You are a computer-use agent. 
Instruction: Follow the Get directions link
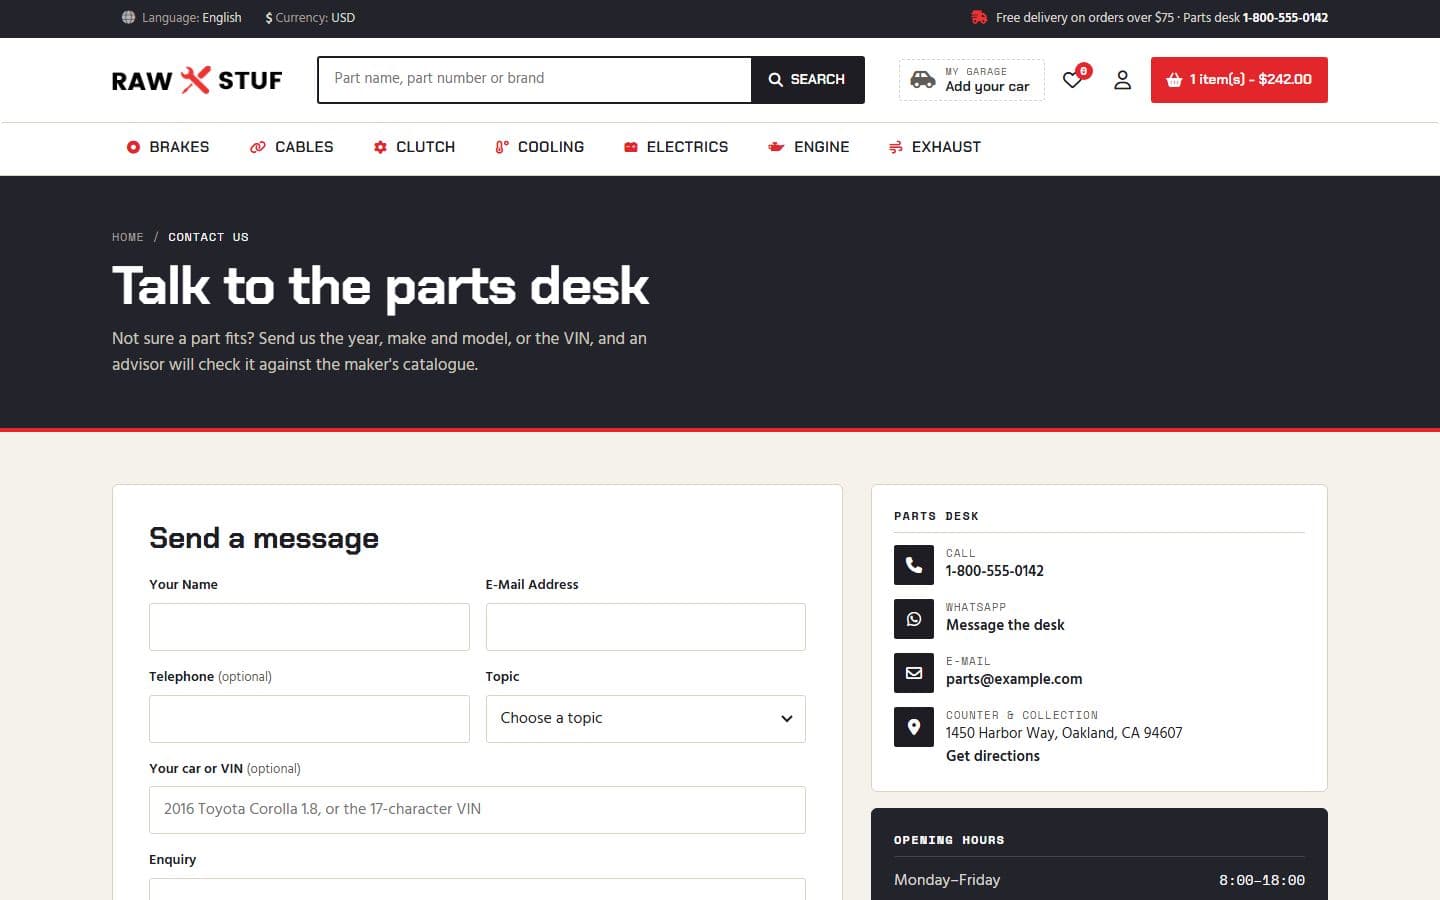993,756
